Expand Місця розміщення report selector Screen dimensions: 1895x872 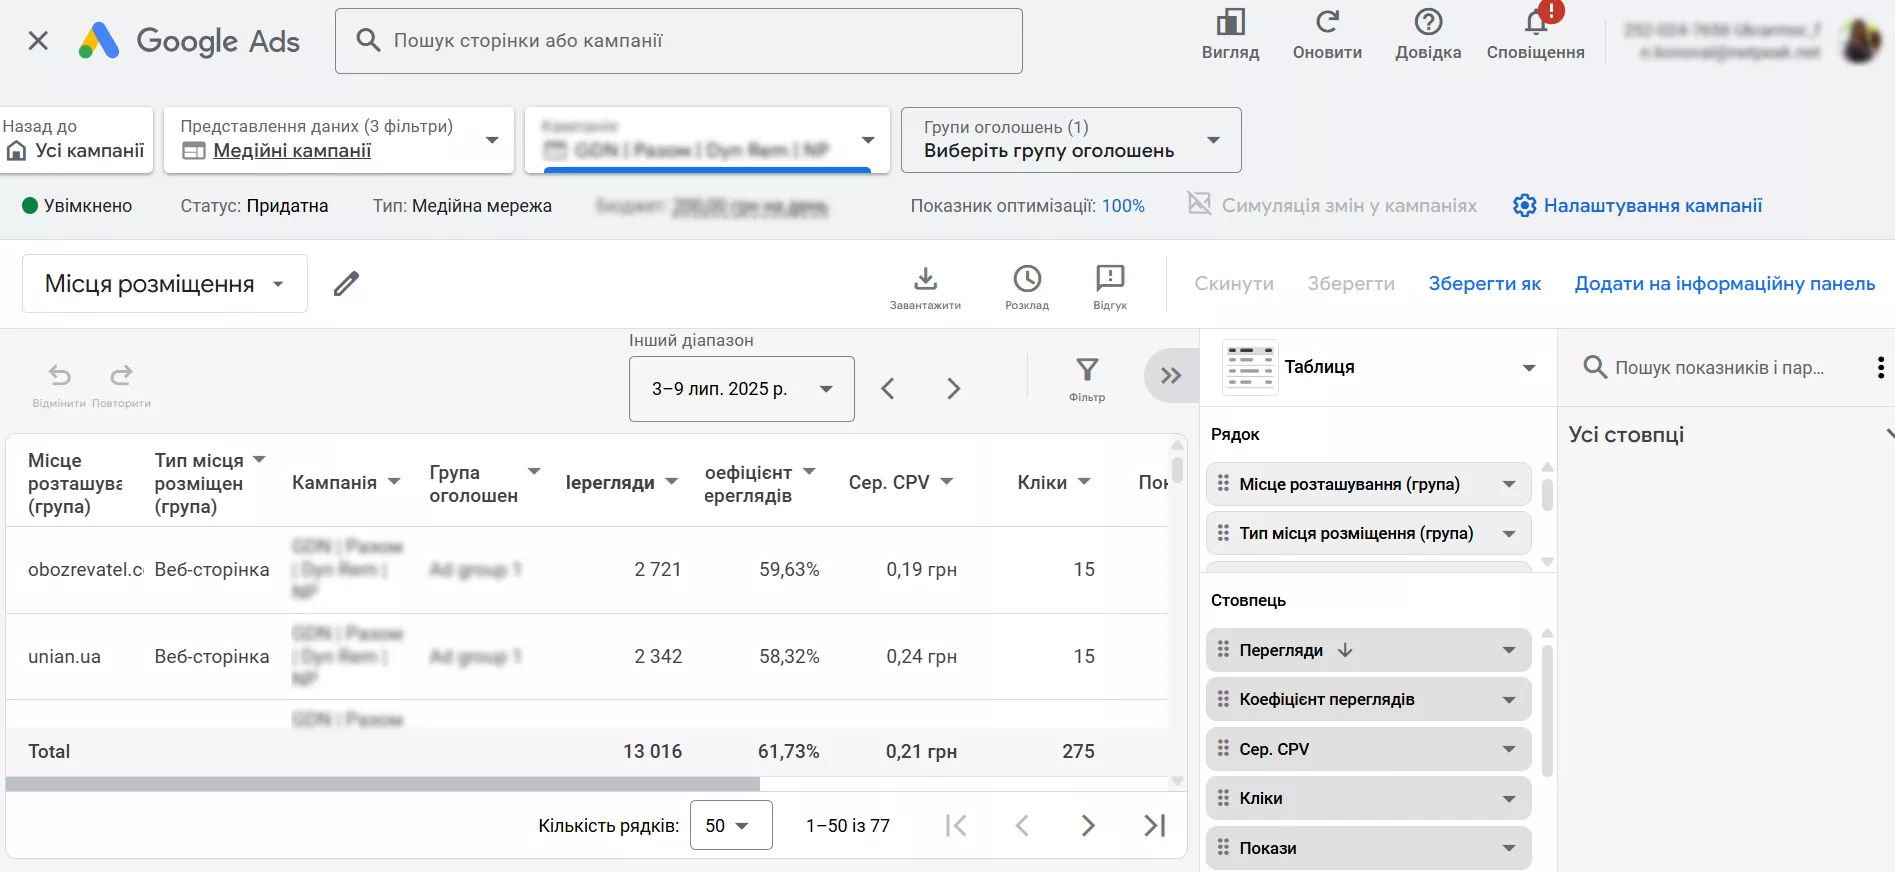coord(165,284)
